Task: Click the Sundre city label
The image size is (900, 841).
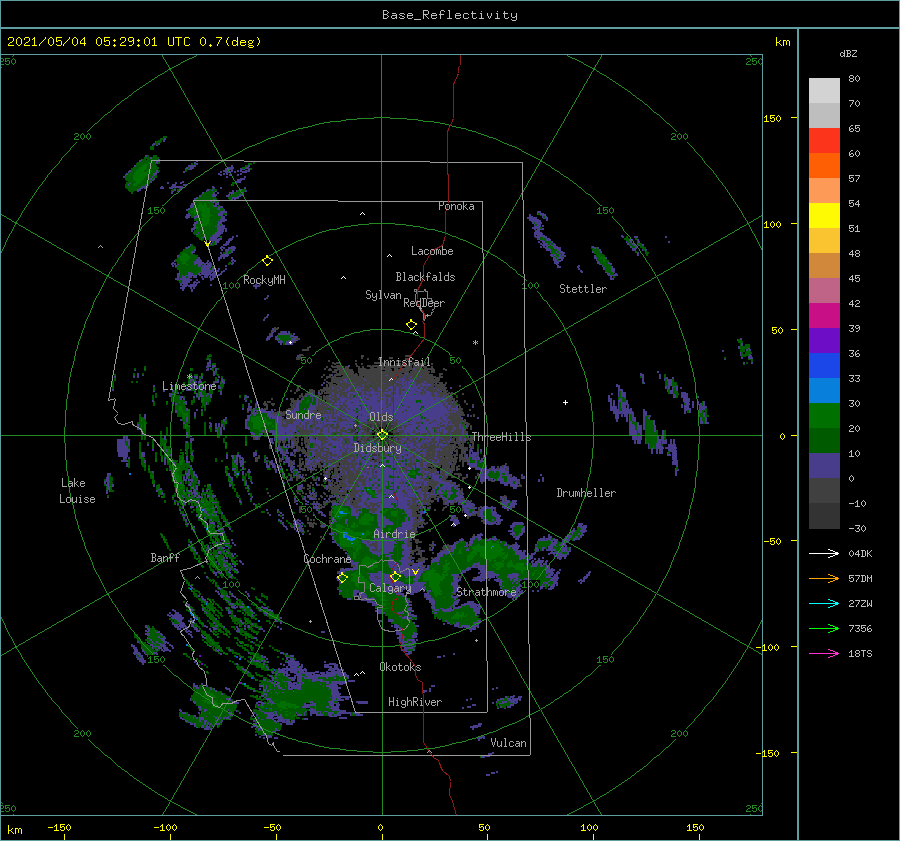Action: pos(303,414)
